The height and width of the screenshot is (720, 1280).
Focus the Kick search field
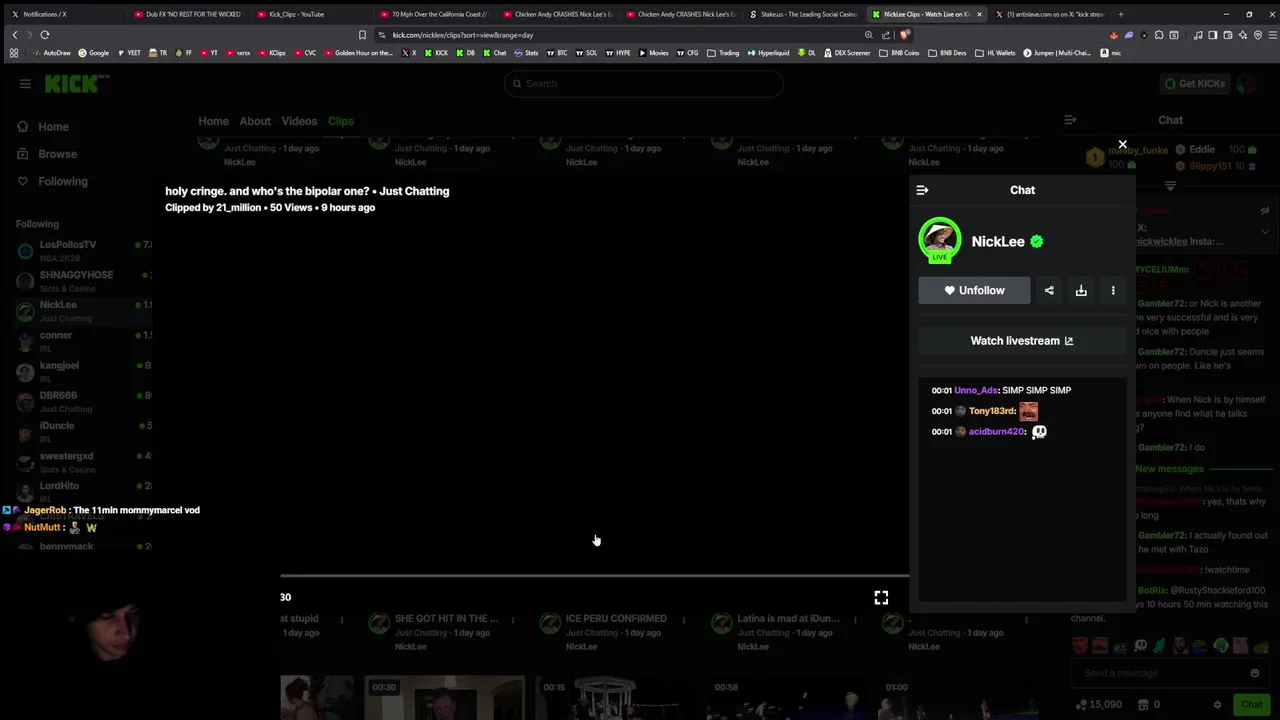[644, 84]
